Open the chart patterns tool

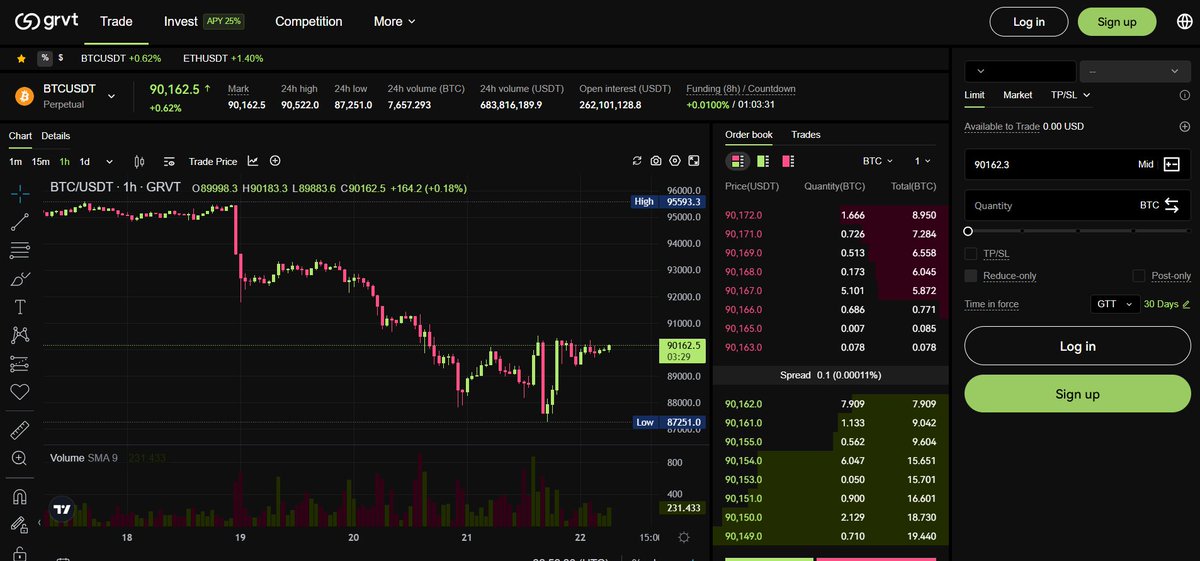[20, 335]
